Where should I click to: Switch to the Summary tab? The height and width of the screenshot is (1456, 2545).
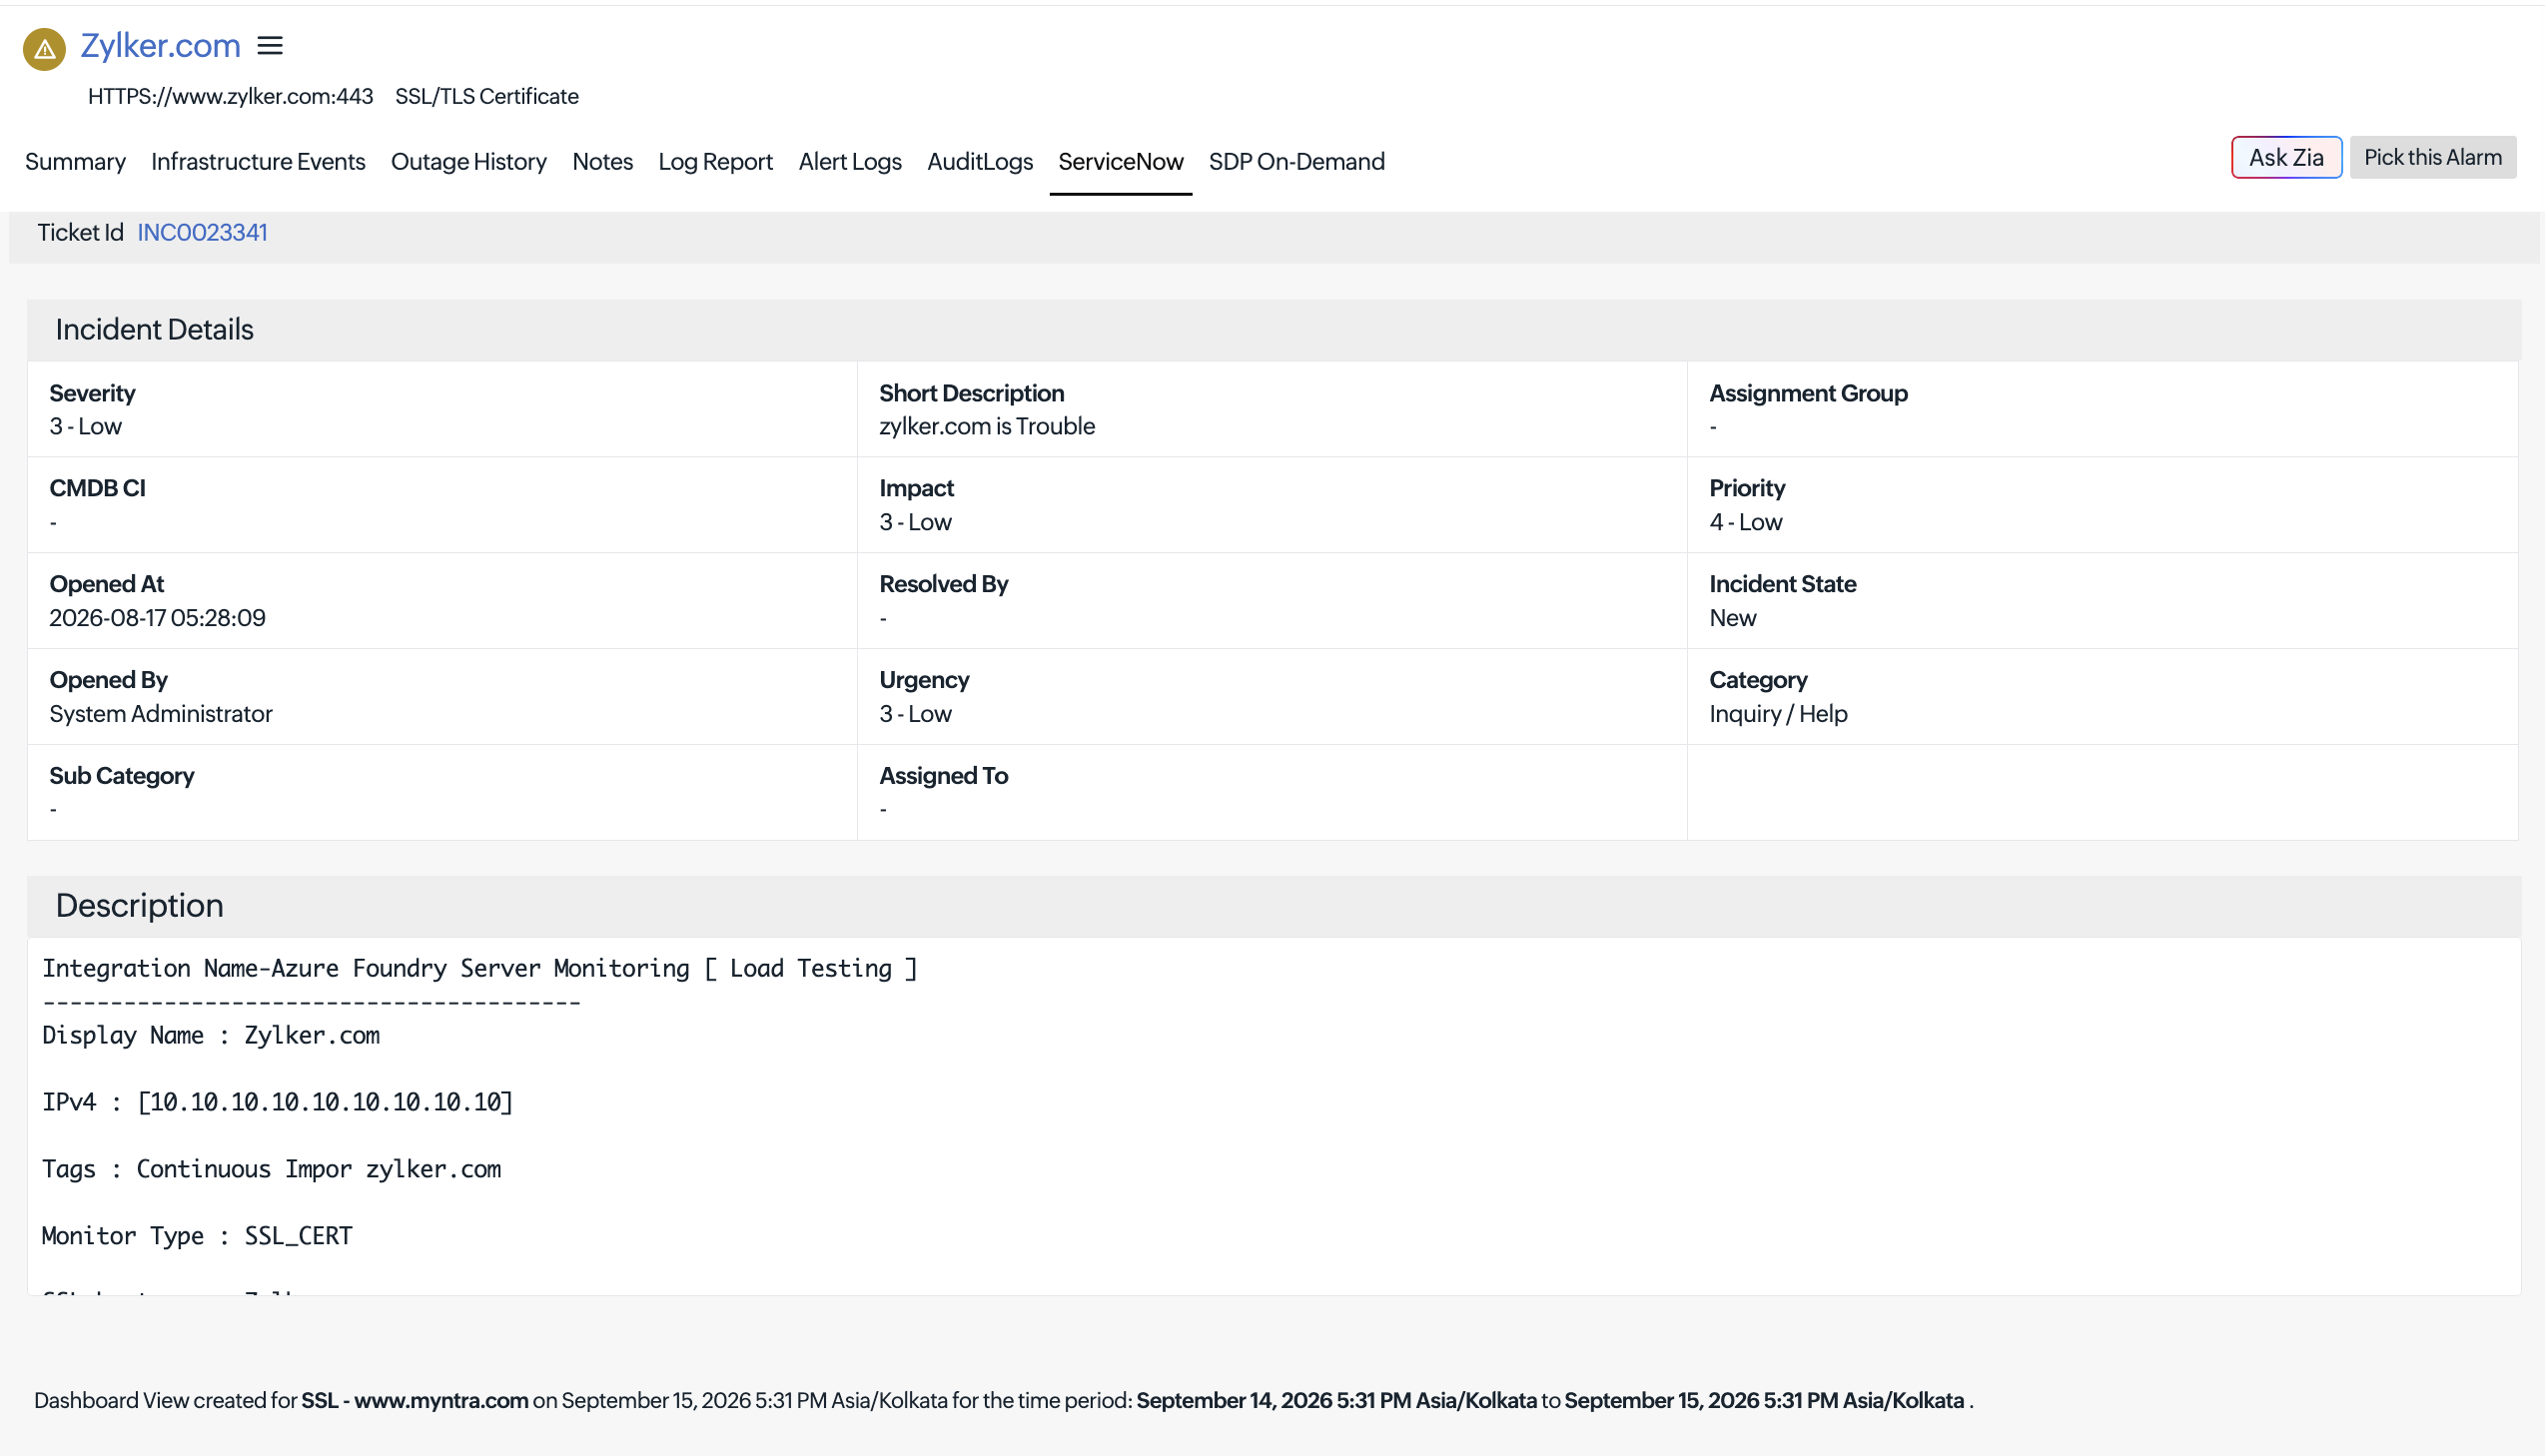[x=75, y=161]
